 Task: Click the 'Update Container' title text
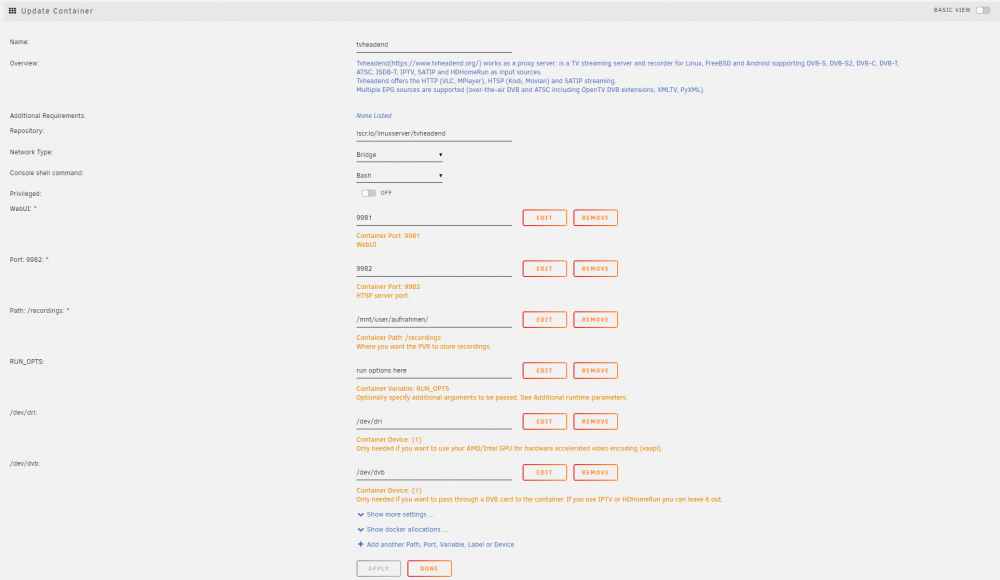tap(57, 11)
